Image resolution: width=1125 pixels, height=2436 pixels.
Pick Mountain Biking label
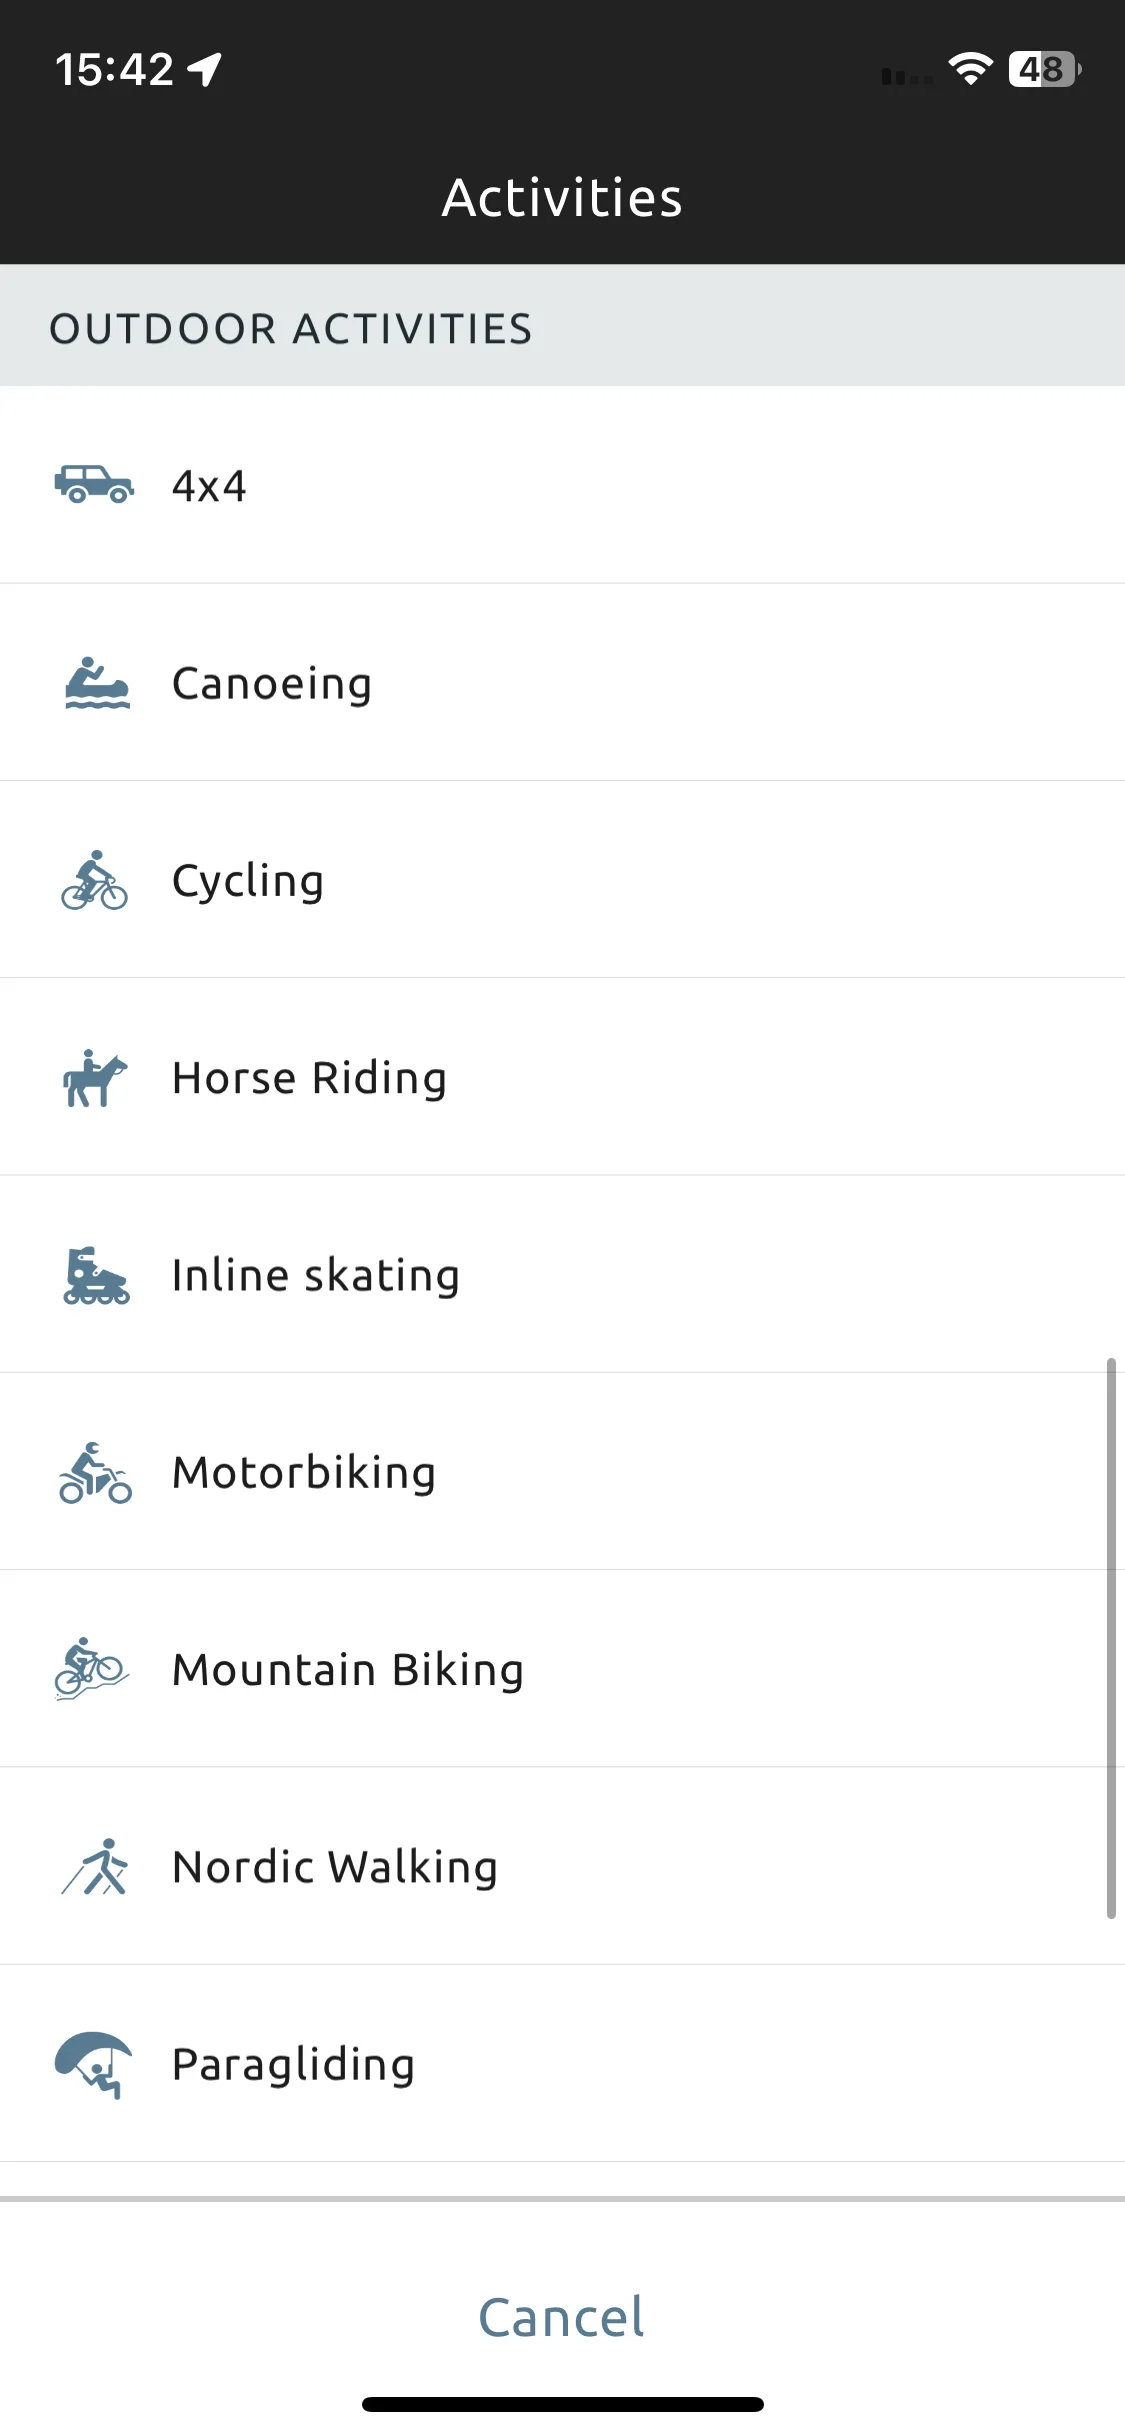348,1670
